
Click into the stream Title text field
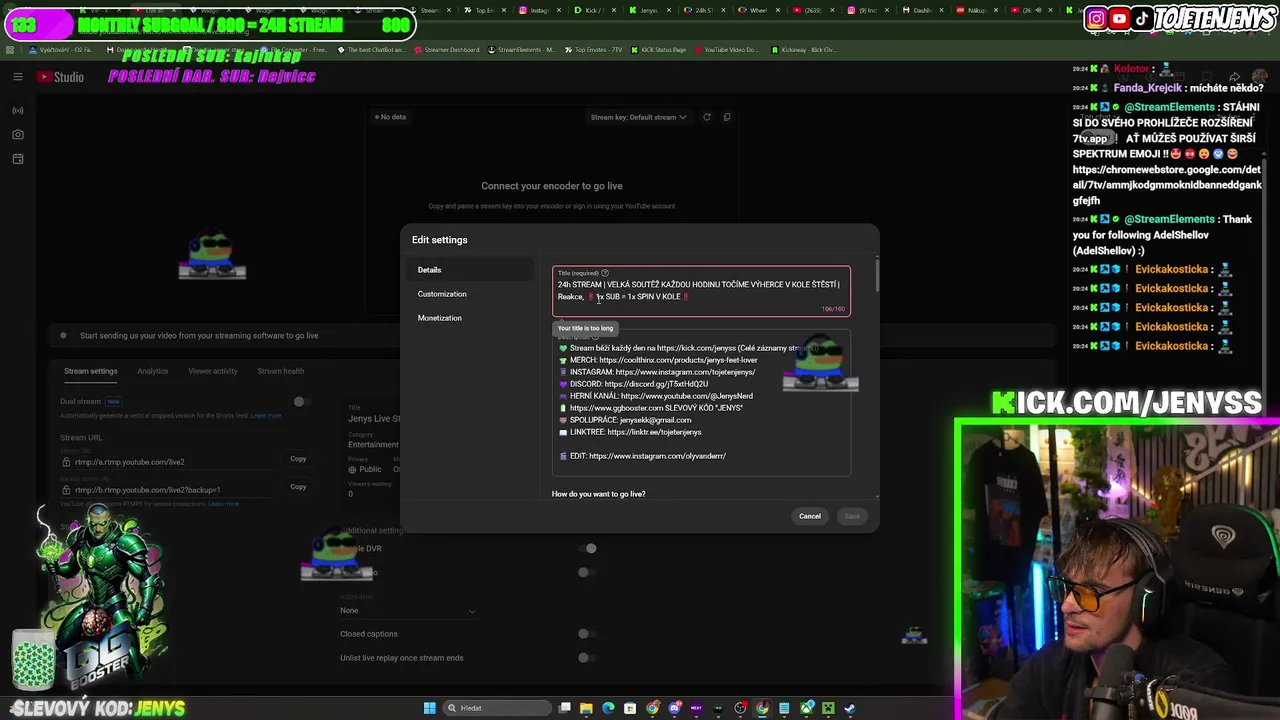(x=701, y=291)
